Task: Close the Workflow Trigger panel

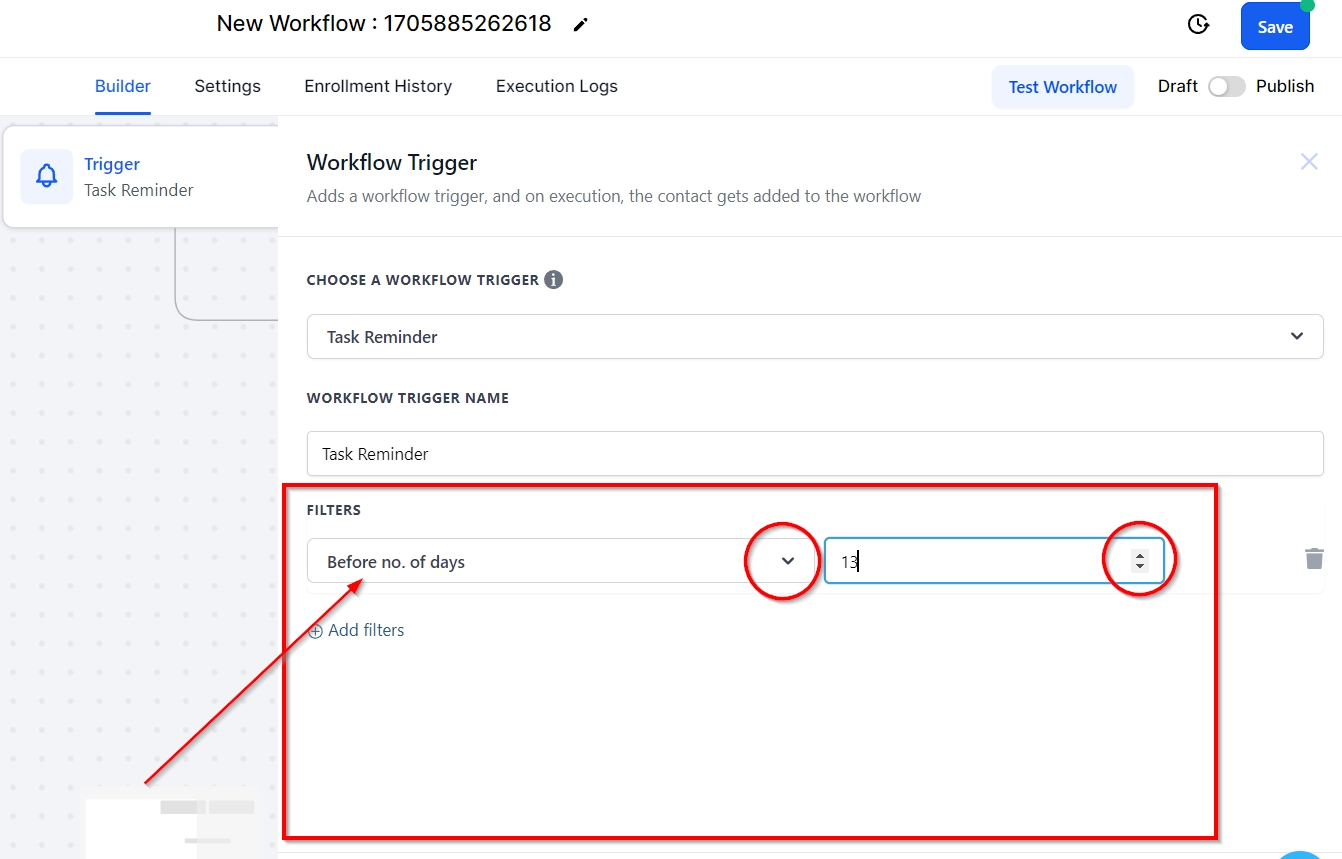Action: tap(1309, 162)
